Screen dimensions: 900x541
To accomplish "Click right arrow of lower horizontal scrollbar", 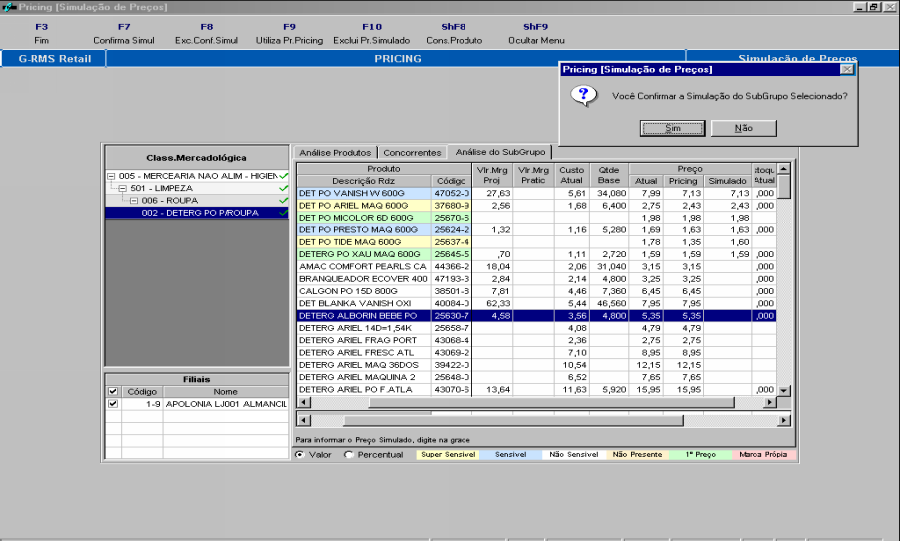I will [785, 421].
